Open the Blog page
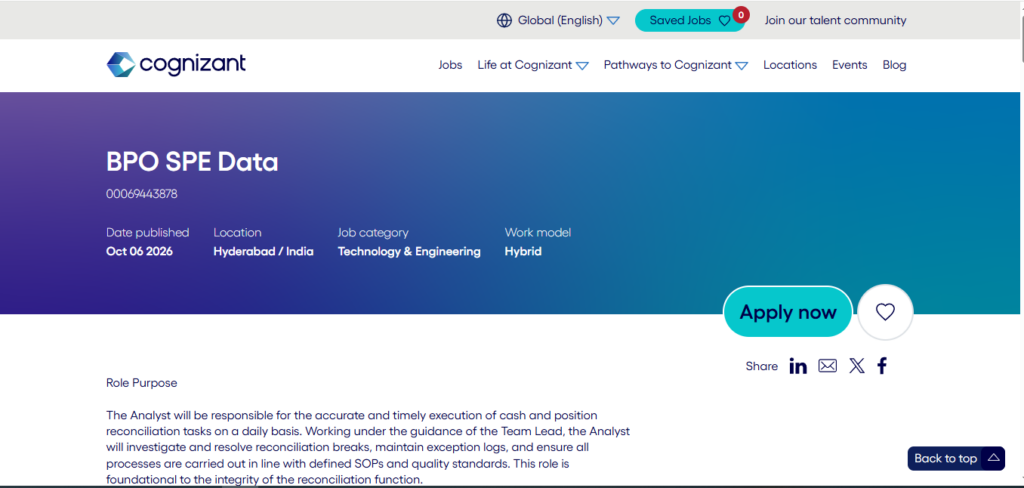This screenshot has width=1024, height=488. (x=894, y=65)
